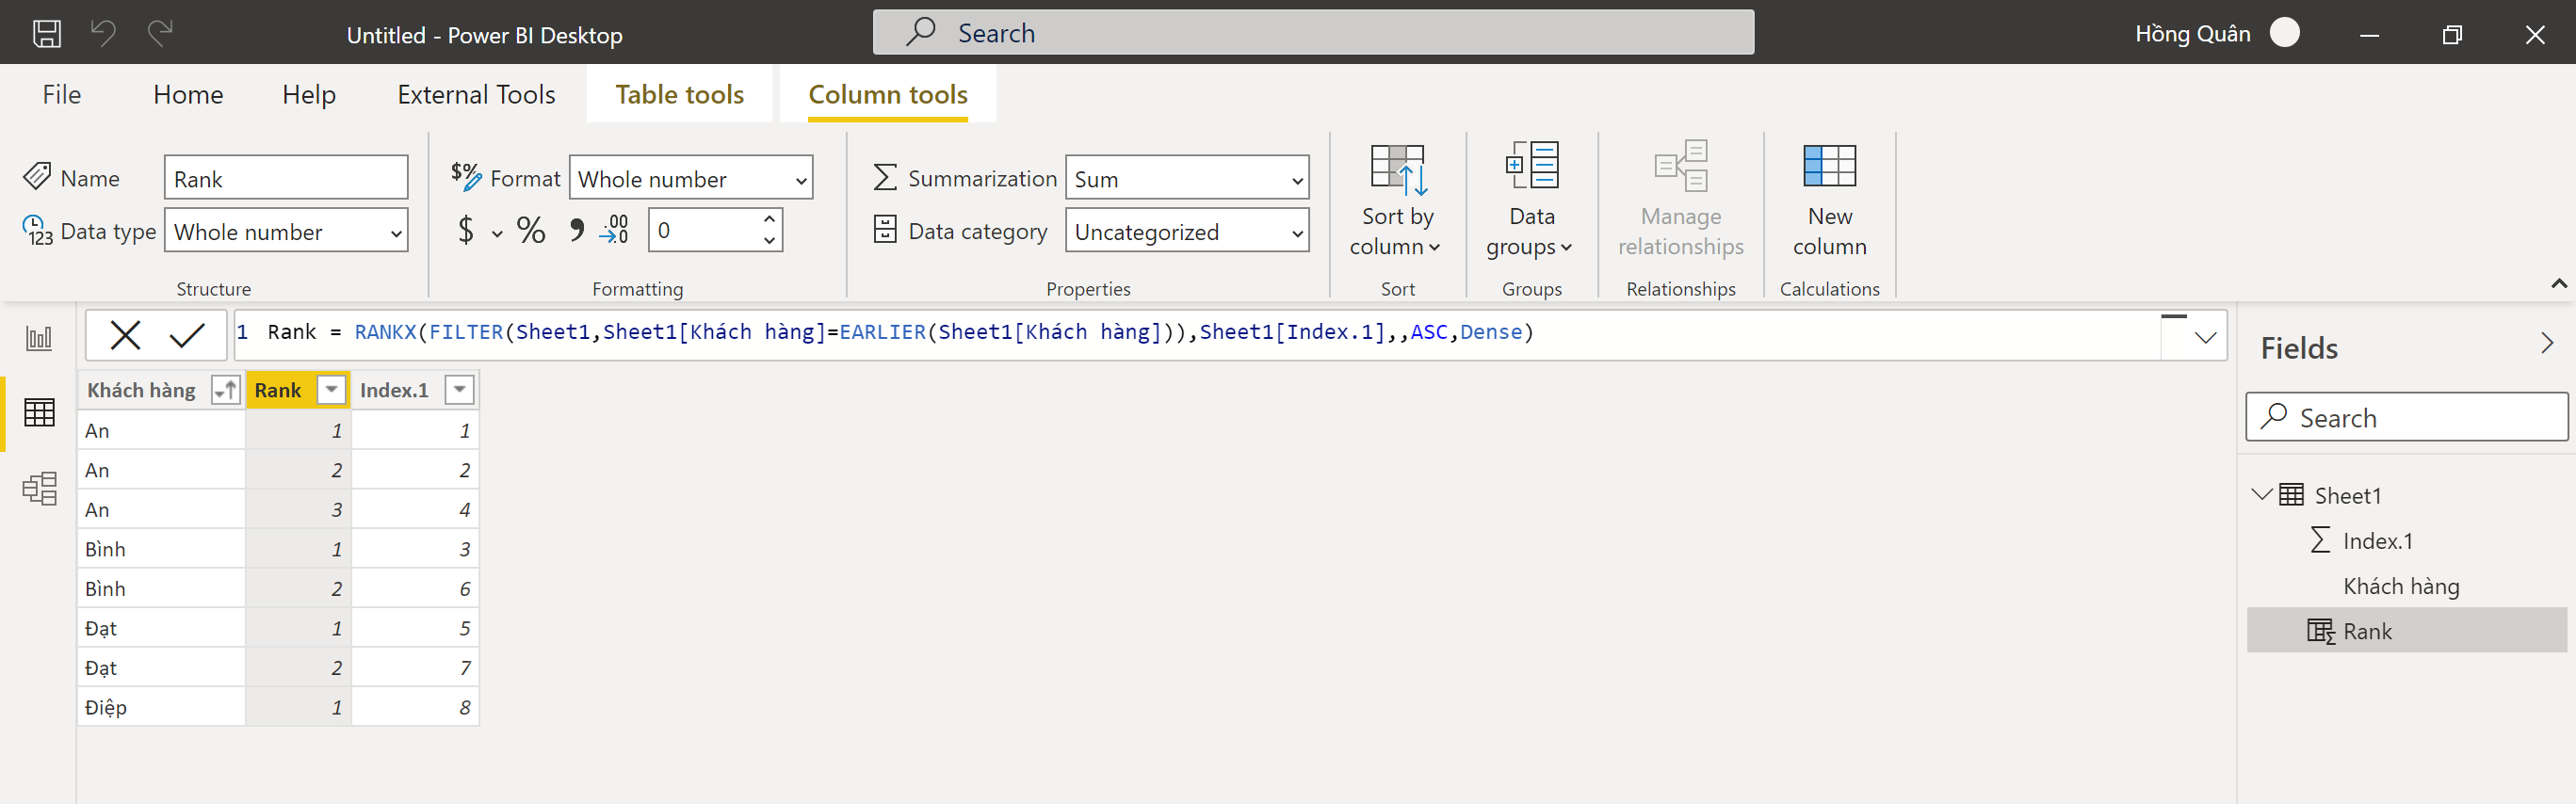Open the Data category dropdown

[x=1187, y=232]
